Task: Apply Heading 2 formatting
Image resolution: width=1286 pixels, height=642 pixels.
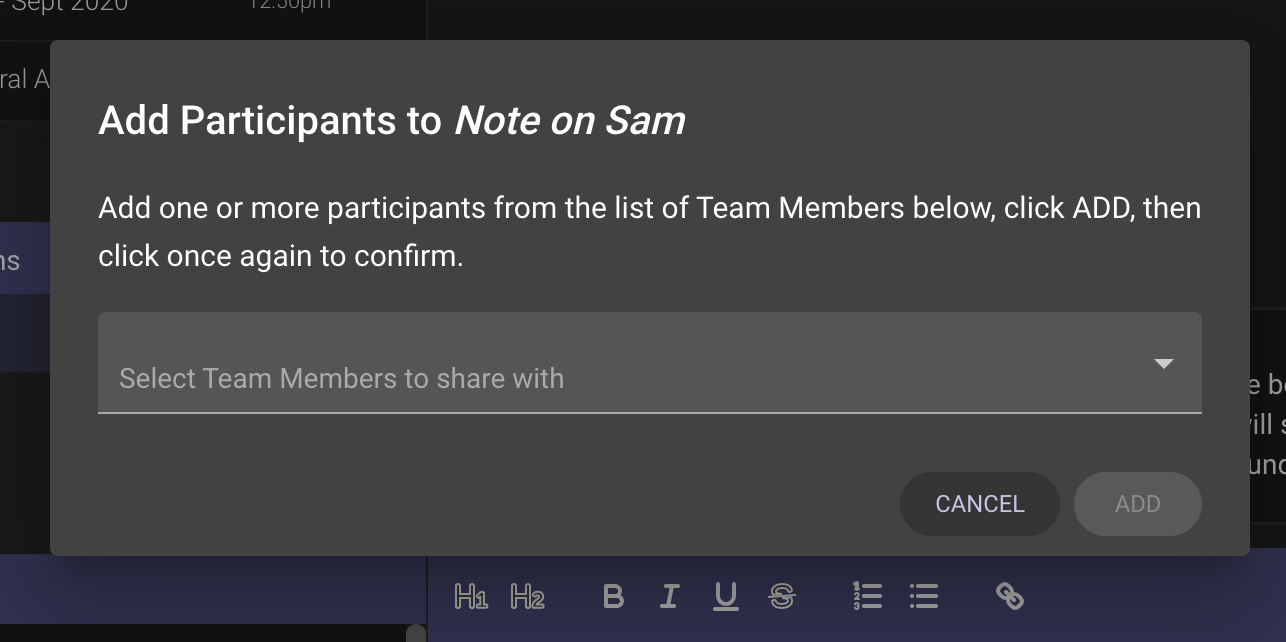Action: click(528, 597)
